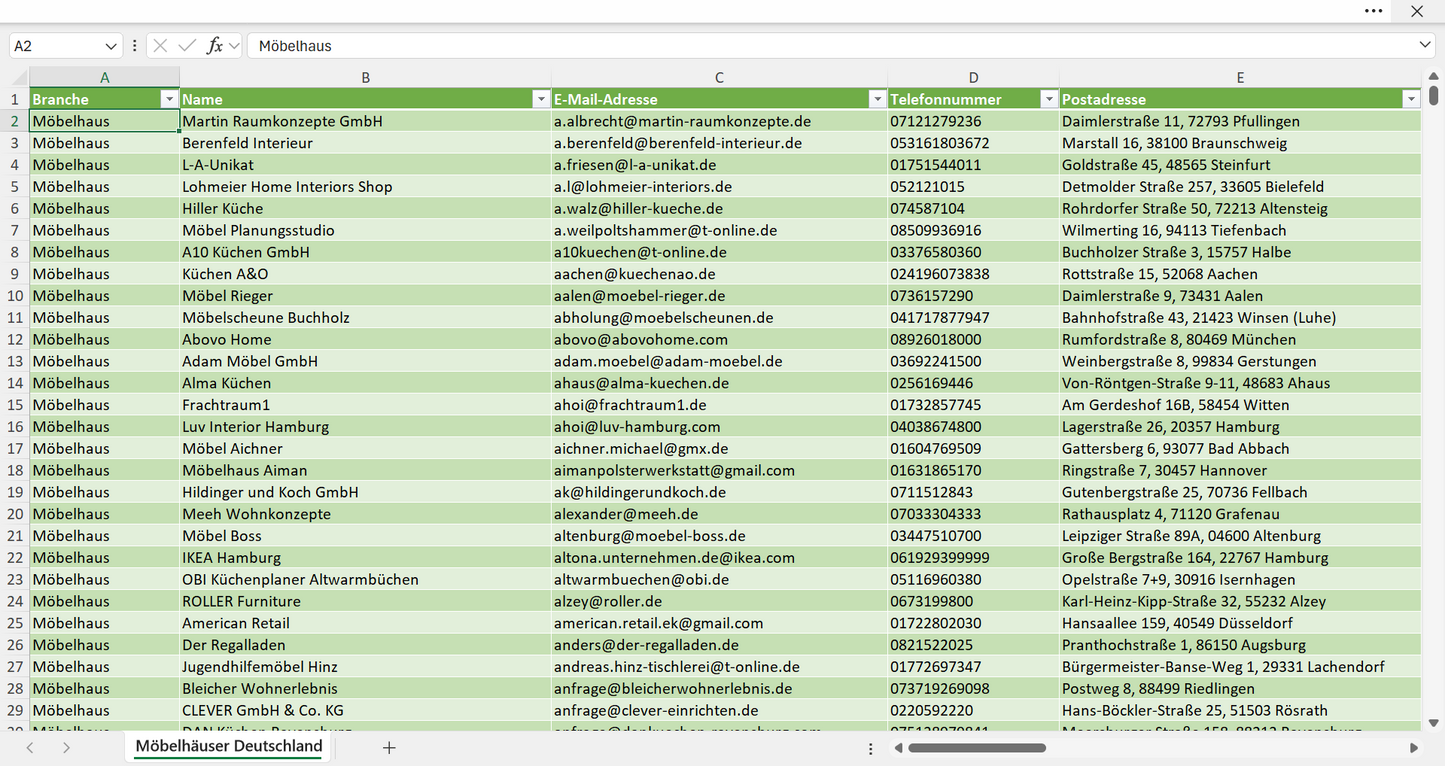
Task: Switch to Möbelhäuser Deutschland sheet tab
Action: click(x=229, y=746)
